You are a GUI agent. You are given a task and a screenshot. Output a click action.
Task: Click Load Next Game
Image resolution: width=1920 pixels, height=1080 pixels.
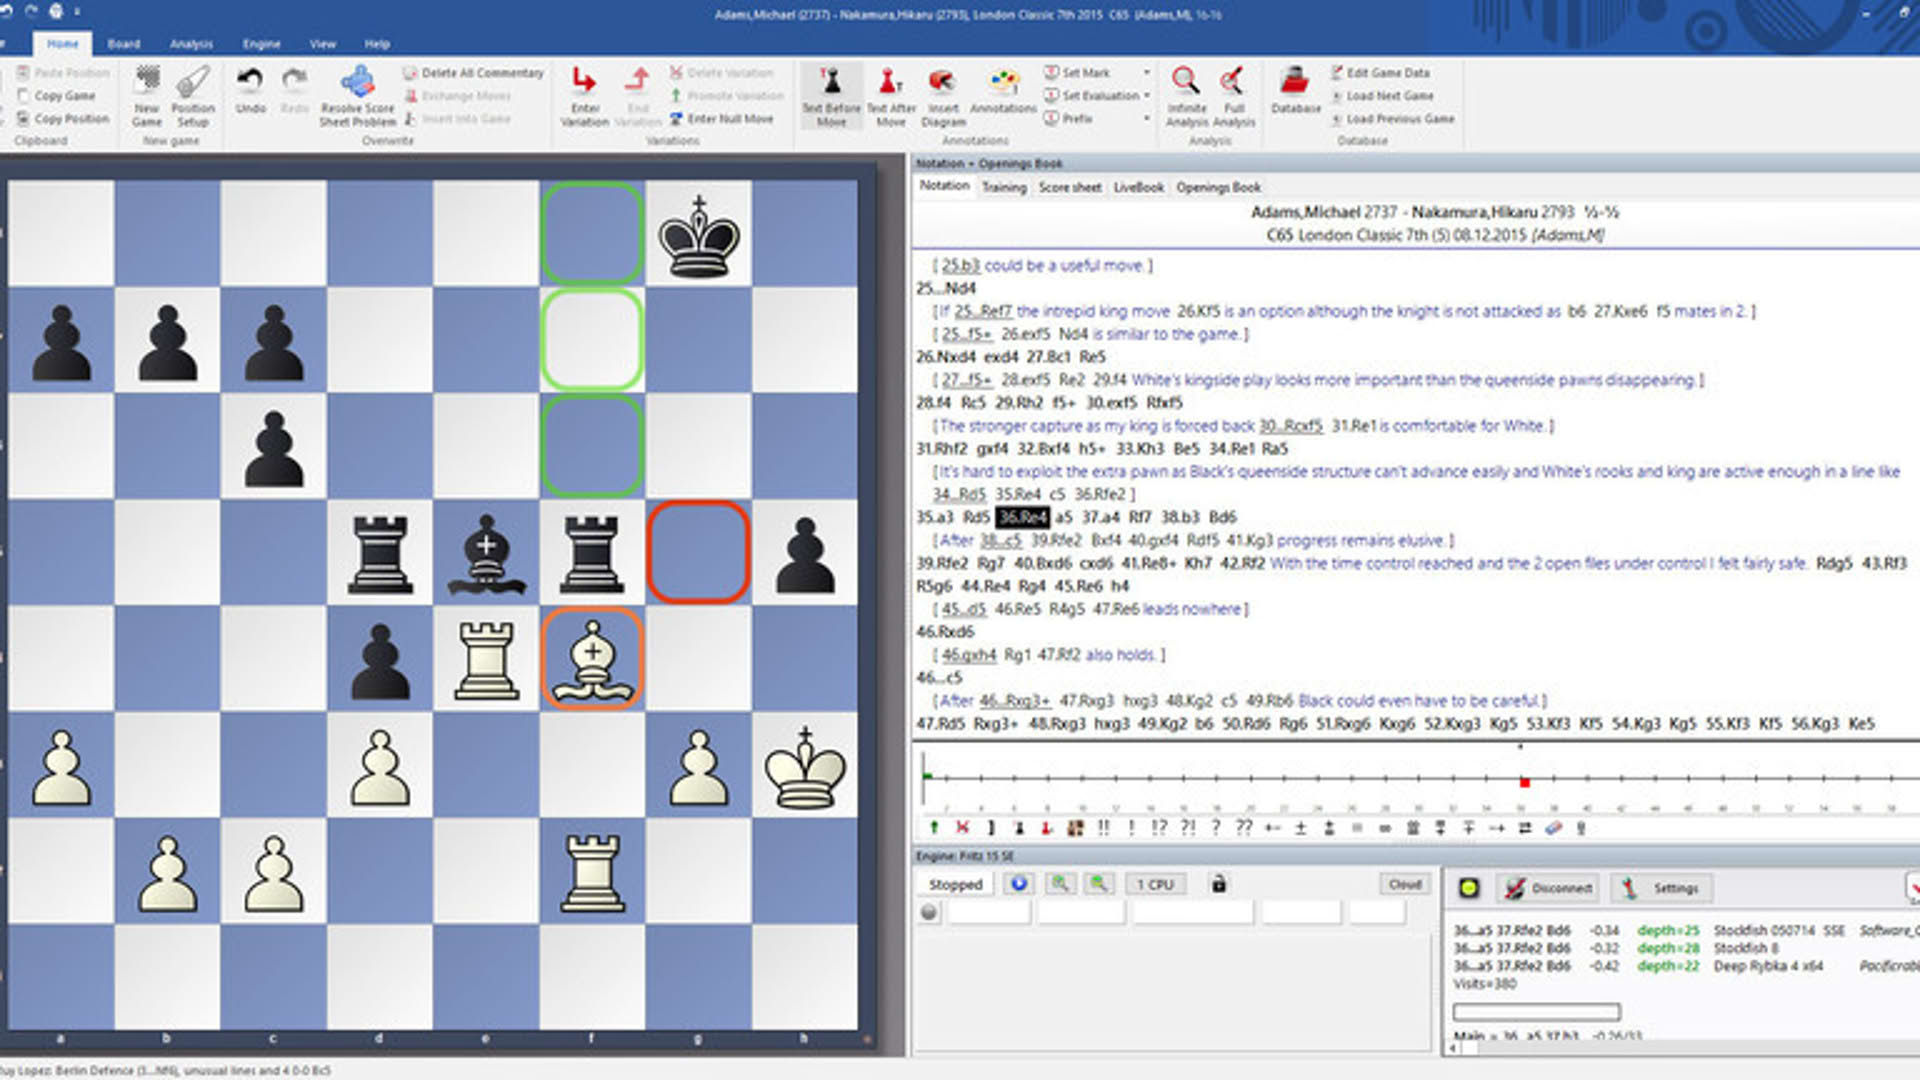(x=1381, y=96)
